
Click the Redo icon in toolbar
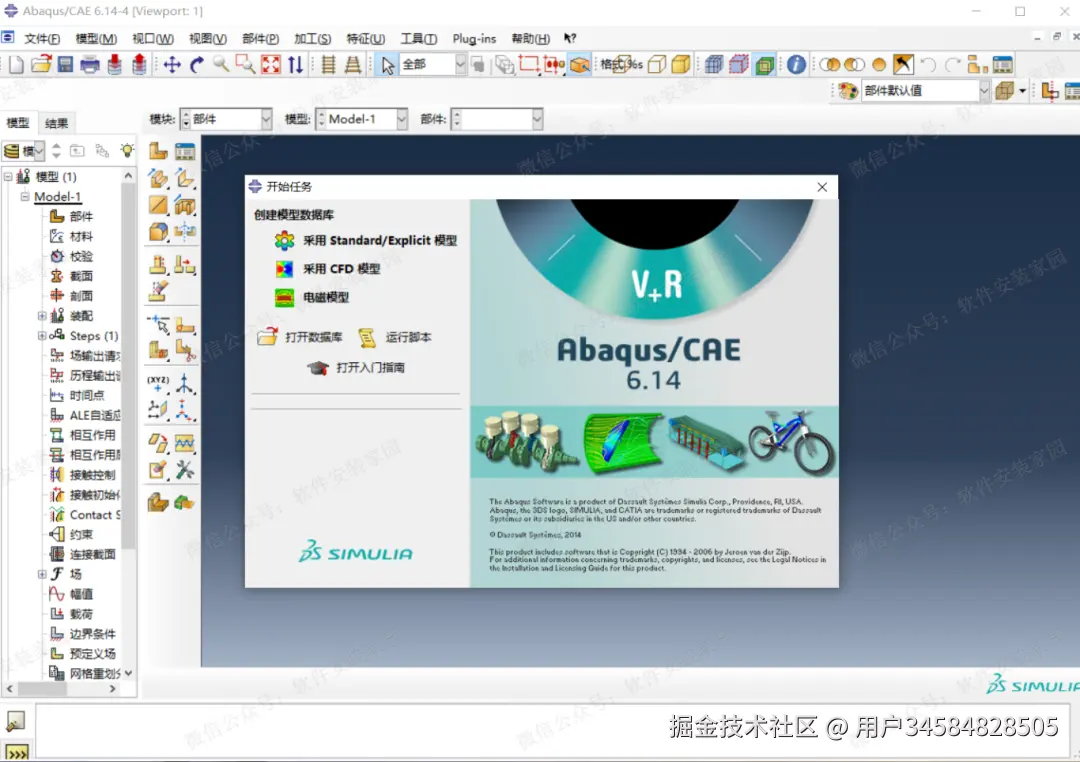[952, 65]
